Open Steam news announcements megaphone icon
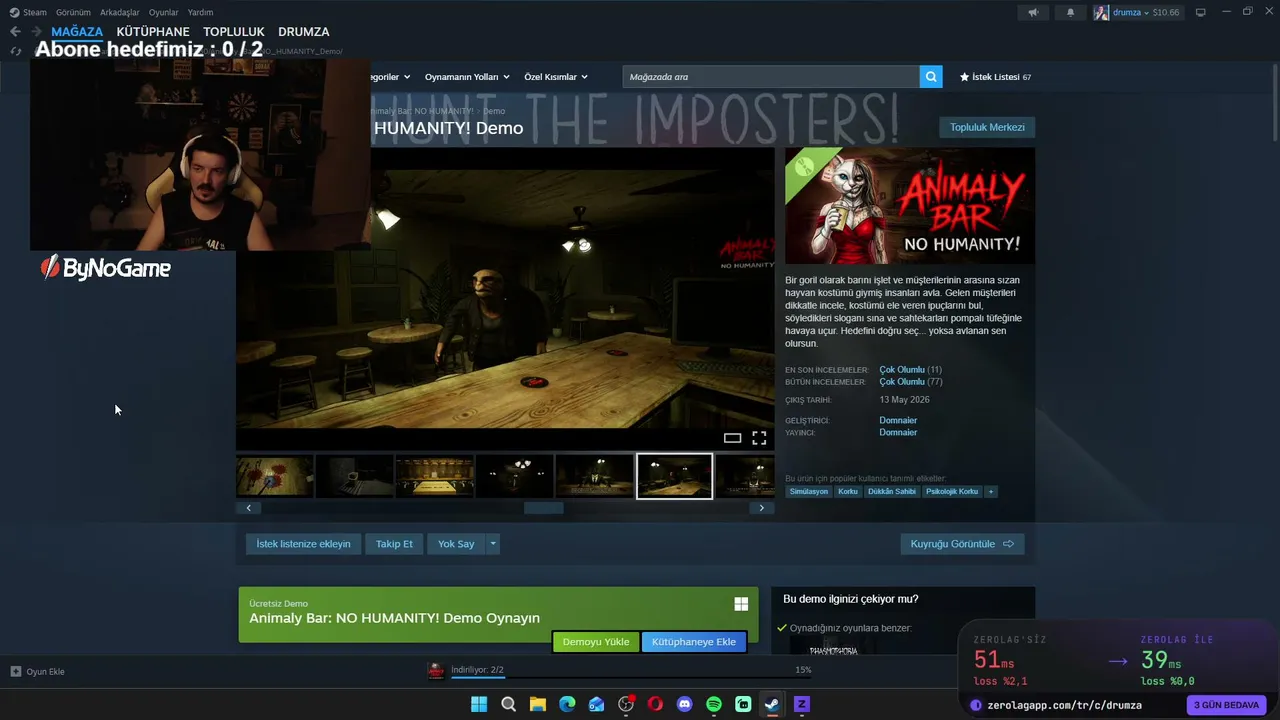Viewport: 1280px width, 720px height. [1034, 13]
